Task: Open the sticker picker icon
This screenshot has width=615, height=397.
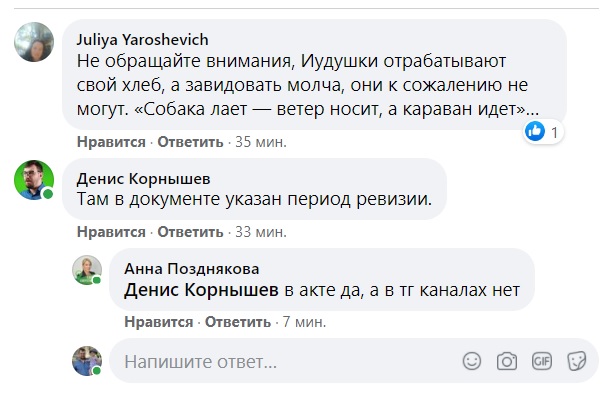Action: click(x=577, y=361)
